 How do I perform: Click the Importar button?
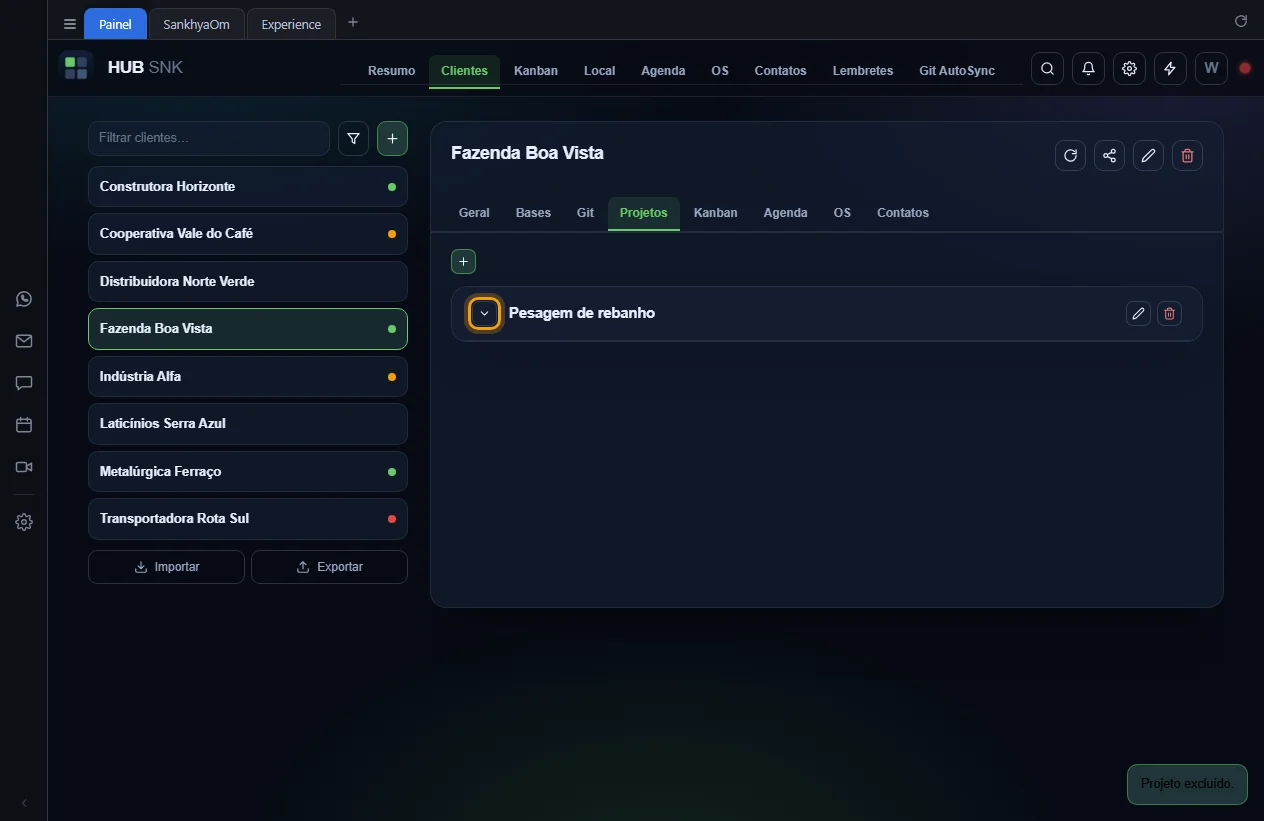pos(166,567)
